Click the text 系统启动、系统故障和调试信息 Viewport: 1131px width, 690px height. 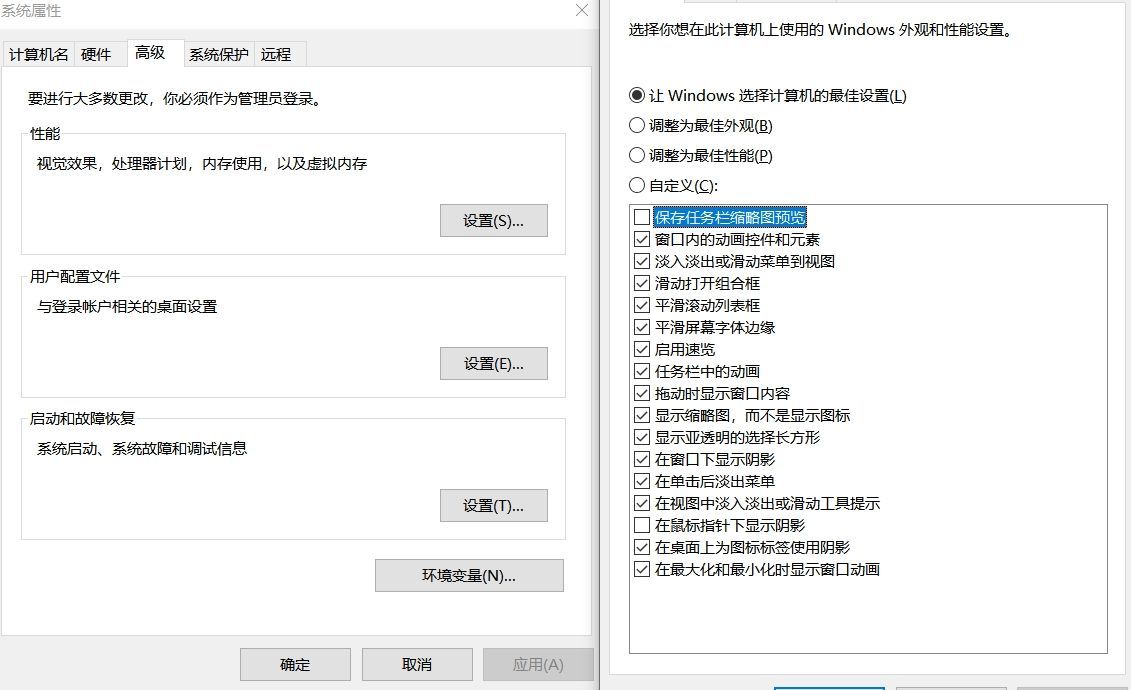pyautogui.click(x=142, y=448)
